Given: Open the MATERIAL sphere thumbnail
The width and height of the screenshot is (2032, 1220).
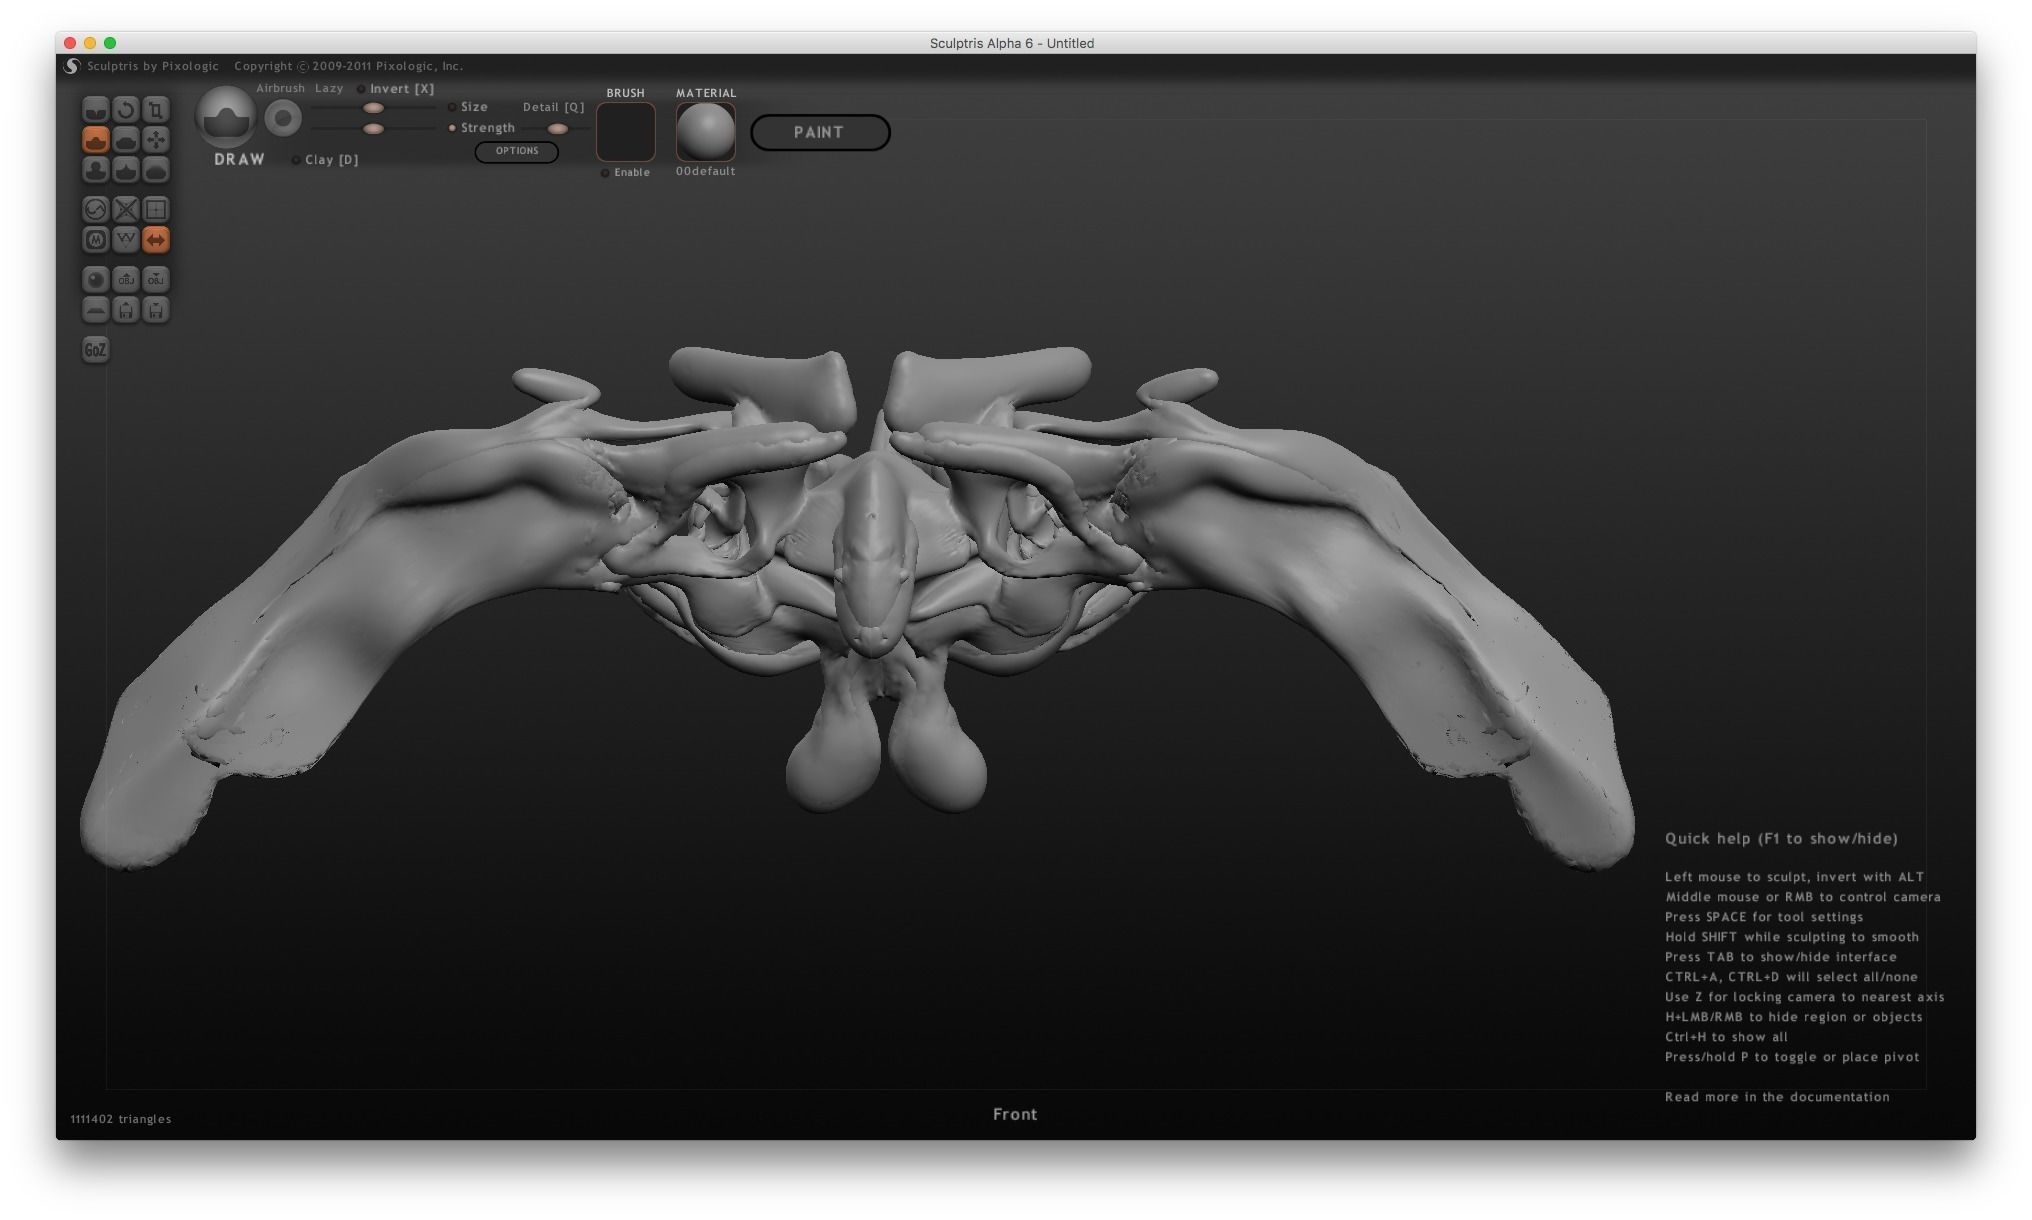Looking at the screenshot, I should (x=706, y=132).
